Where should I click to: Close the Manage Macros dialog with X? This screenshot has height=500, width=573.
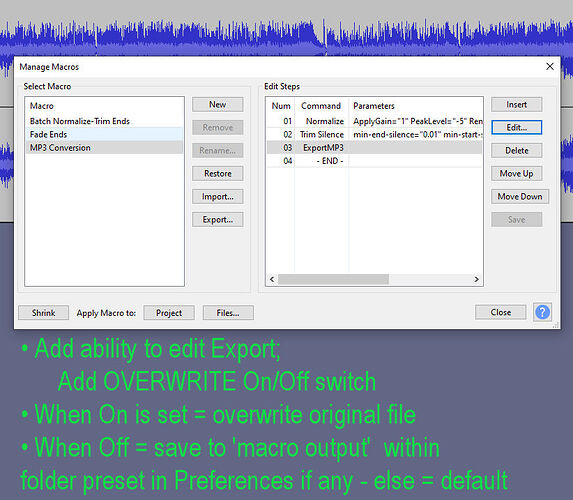coord(550,67)
